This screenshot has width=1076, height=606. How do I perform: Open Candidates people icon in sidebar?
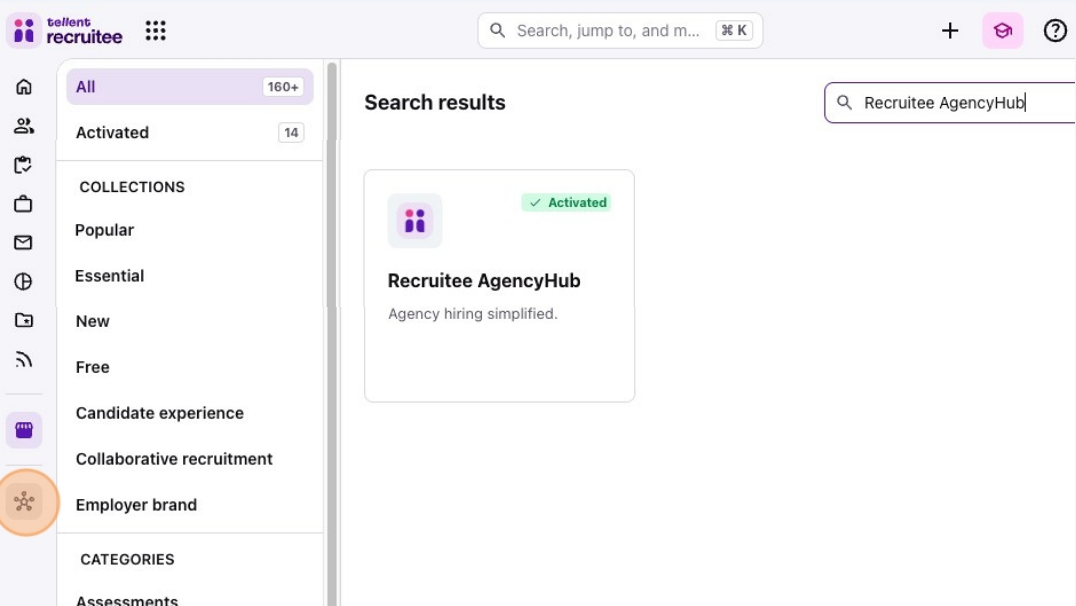(x=23, y=126)
